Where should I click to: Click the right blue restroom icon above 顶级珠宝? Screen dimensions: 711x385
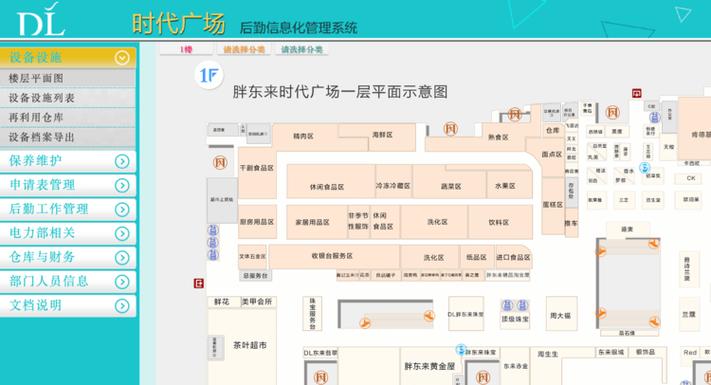click(x=522, y=305)
